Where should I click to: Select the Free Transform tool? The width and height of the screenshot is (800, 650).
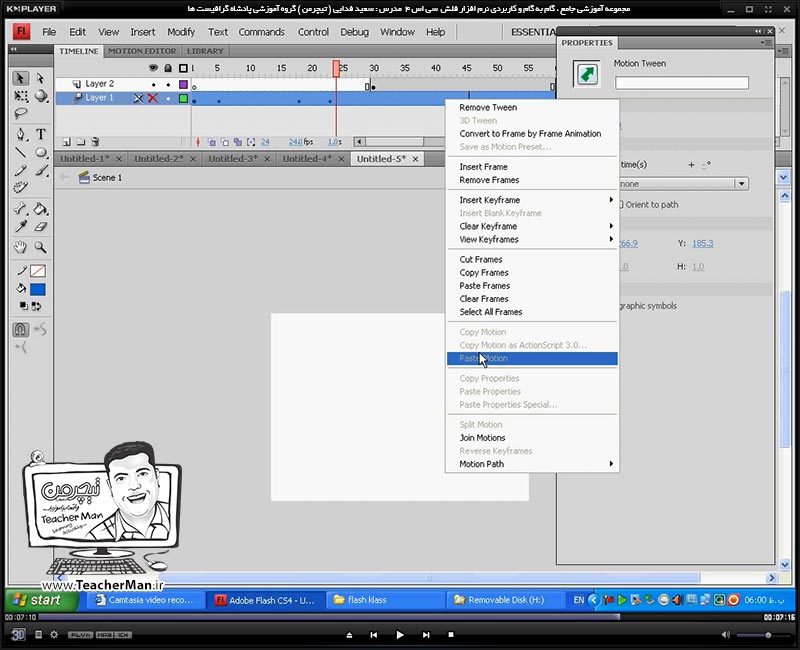(20, 96)
